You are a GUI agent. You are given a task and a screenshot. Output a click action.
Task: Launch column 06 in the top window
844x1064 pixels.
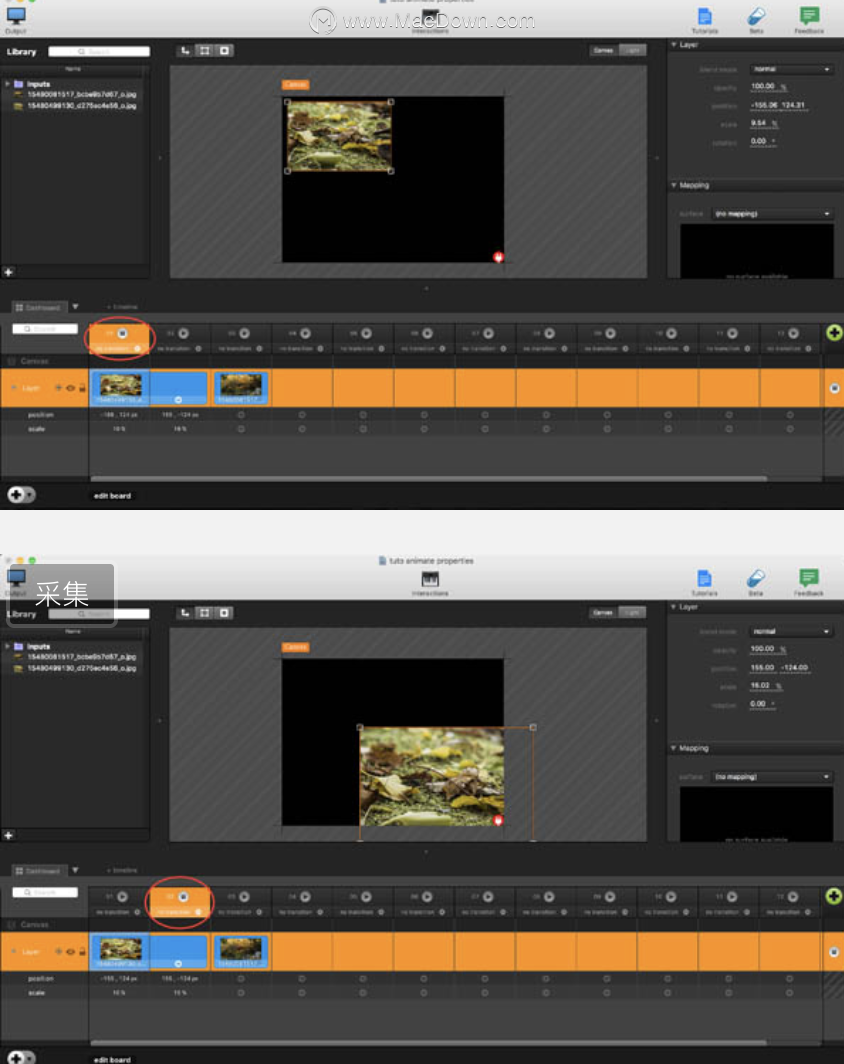point(427,333)
